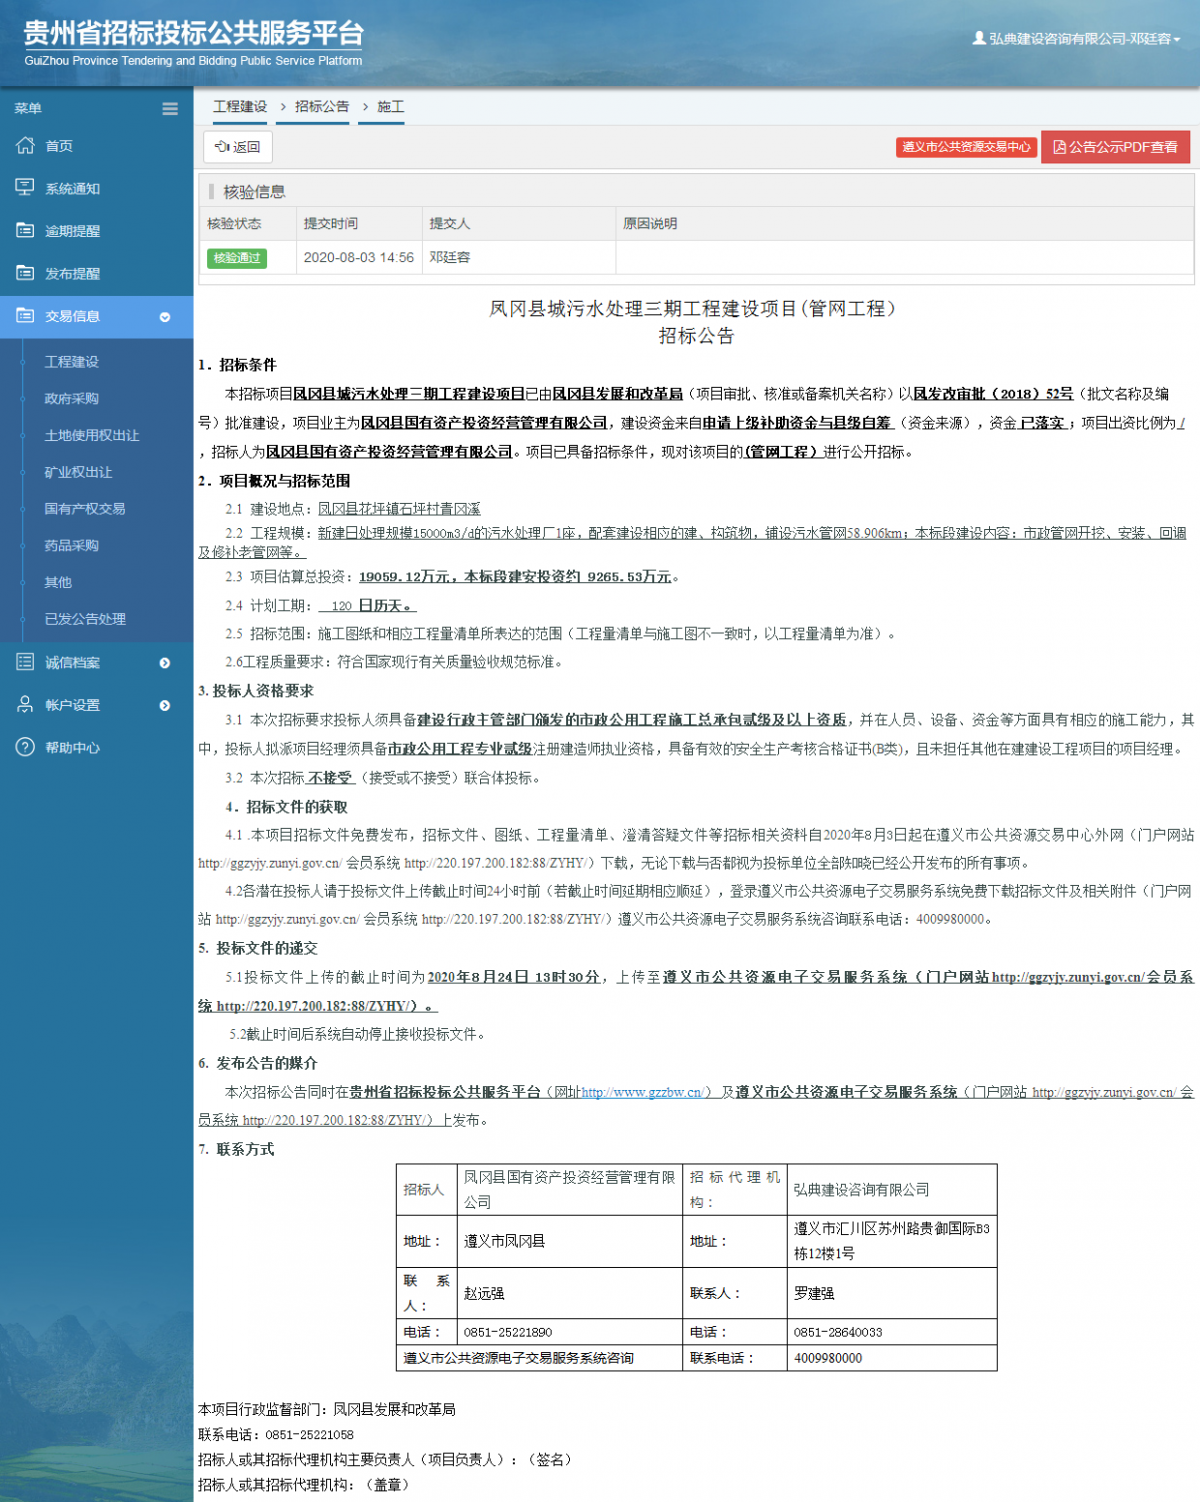1200x1502 pixels.
Task: Open 已发公告处理 menu item
Action: [85, 620]
